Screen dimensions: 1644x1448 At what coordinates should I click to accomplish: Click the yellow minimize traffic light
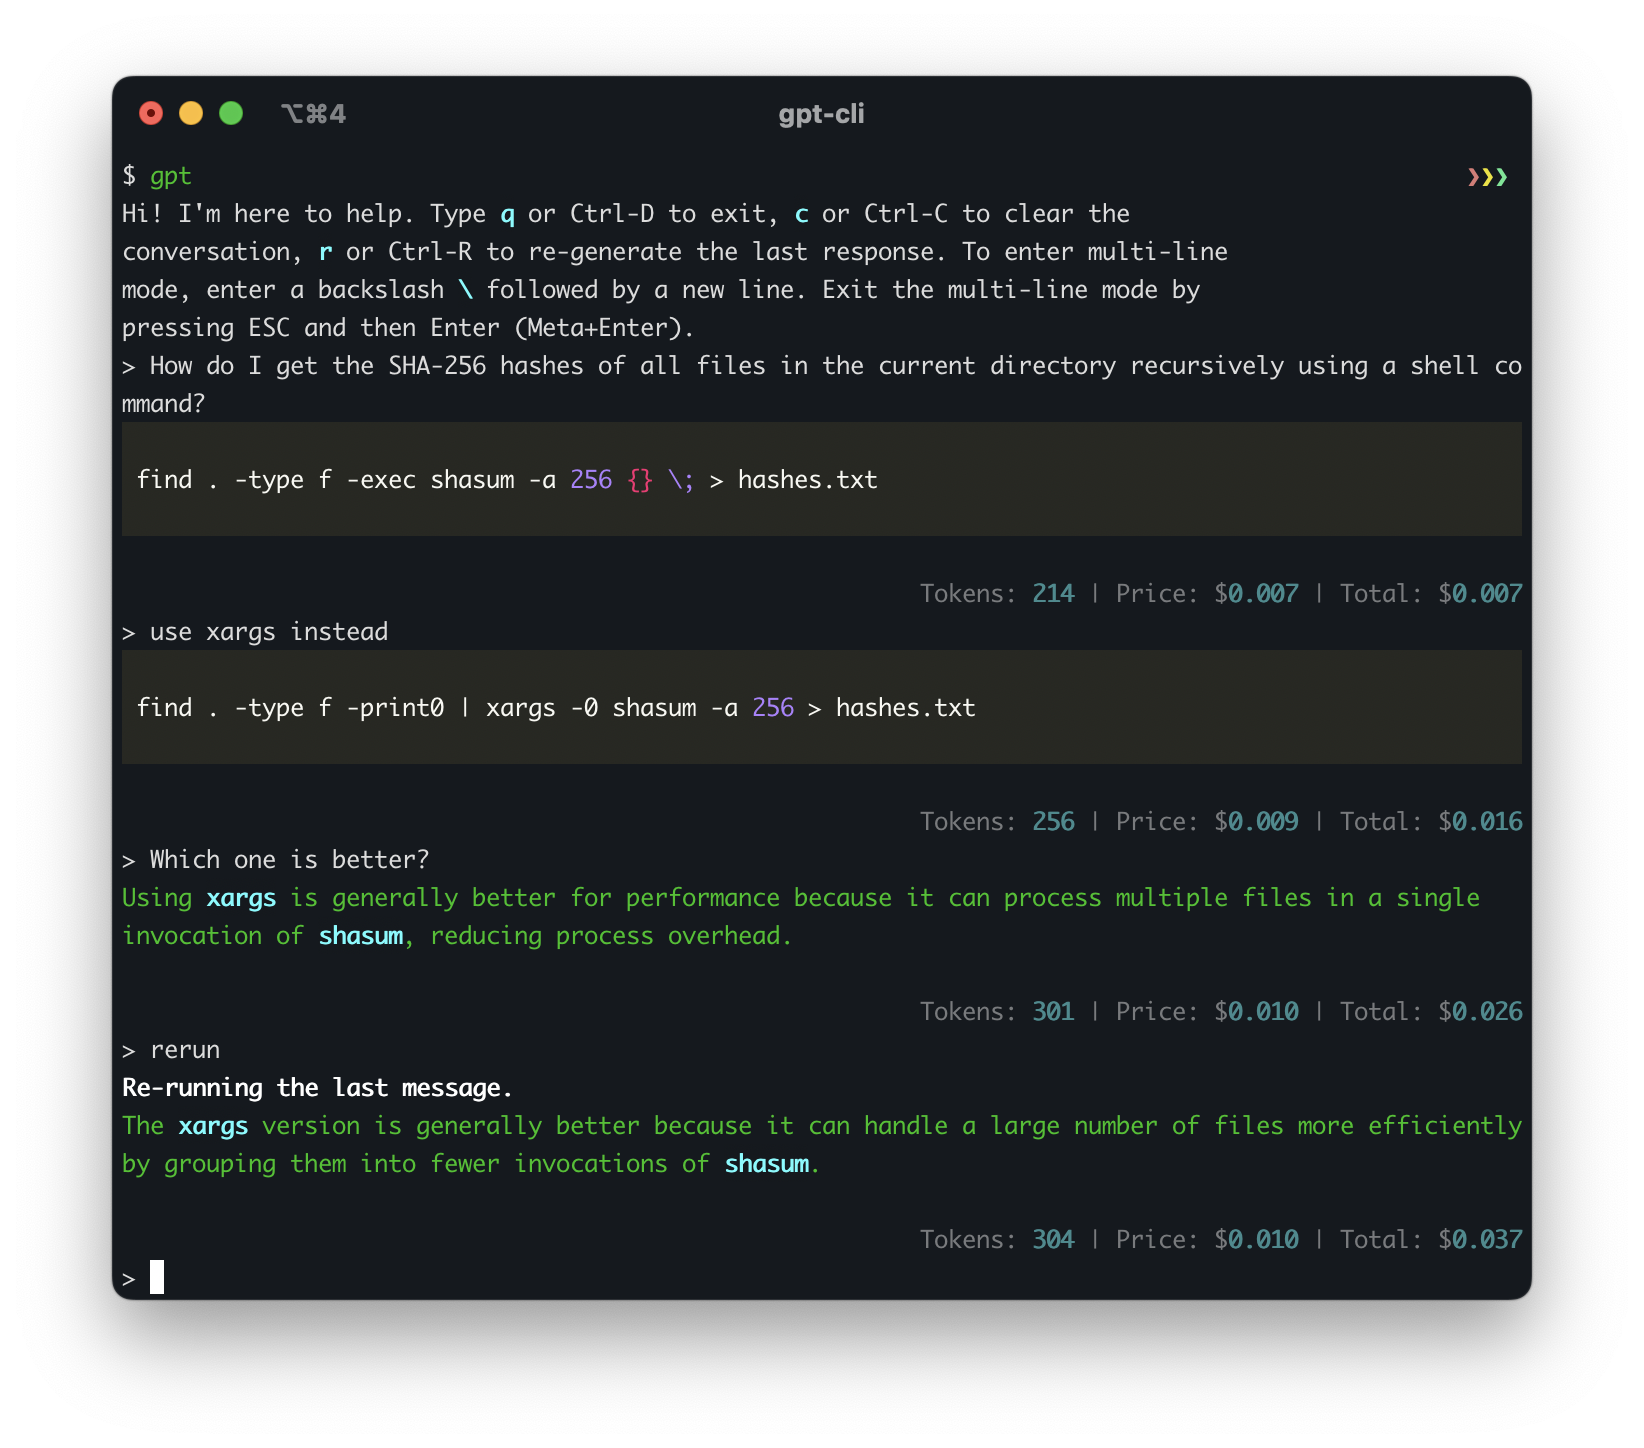click(x=190, y=113)
